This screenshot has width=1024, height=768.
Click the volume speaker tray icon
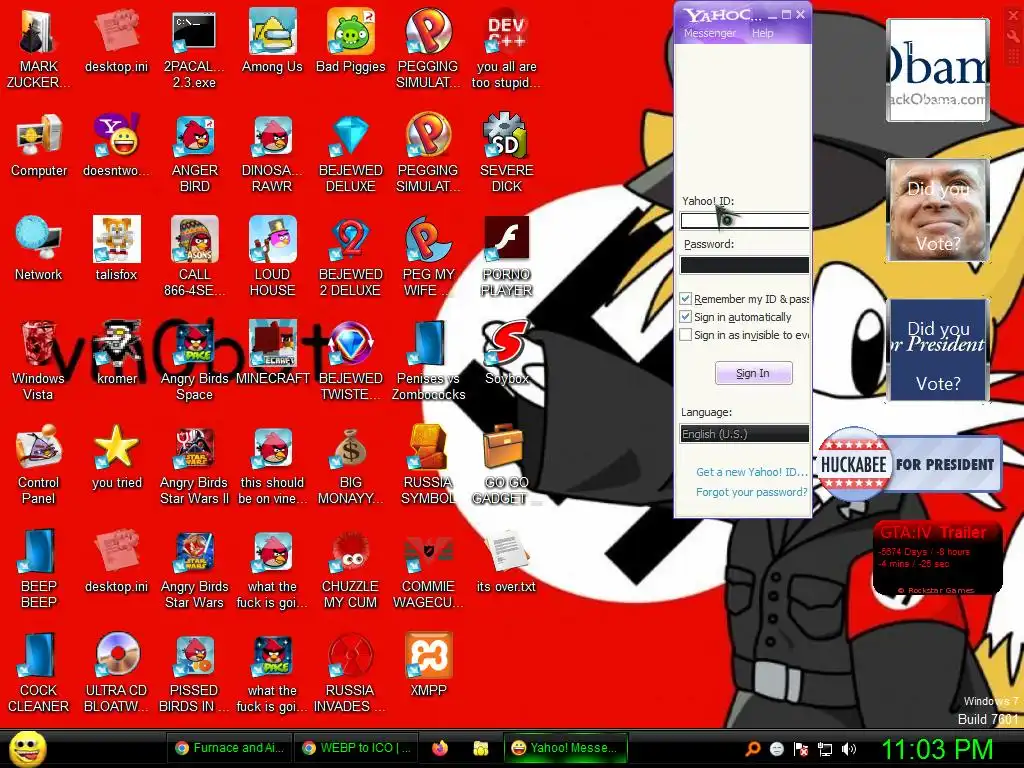[848, 749]
